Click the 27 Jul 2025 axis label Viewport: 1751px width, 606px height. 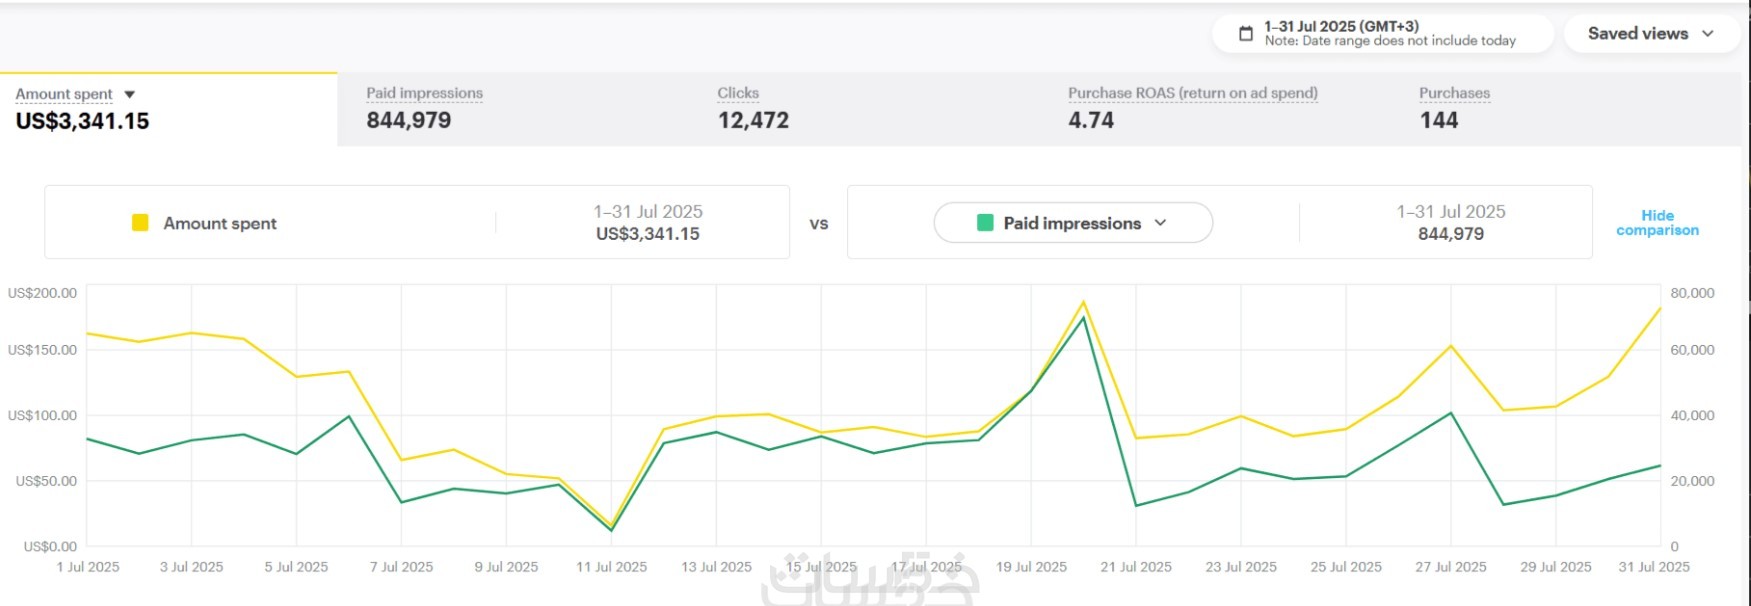[x=1450, y=567]
